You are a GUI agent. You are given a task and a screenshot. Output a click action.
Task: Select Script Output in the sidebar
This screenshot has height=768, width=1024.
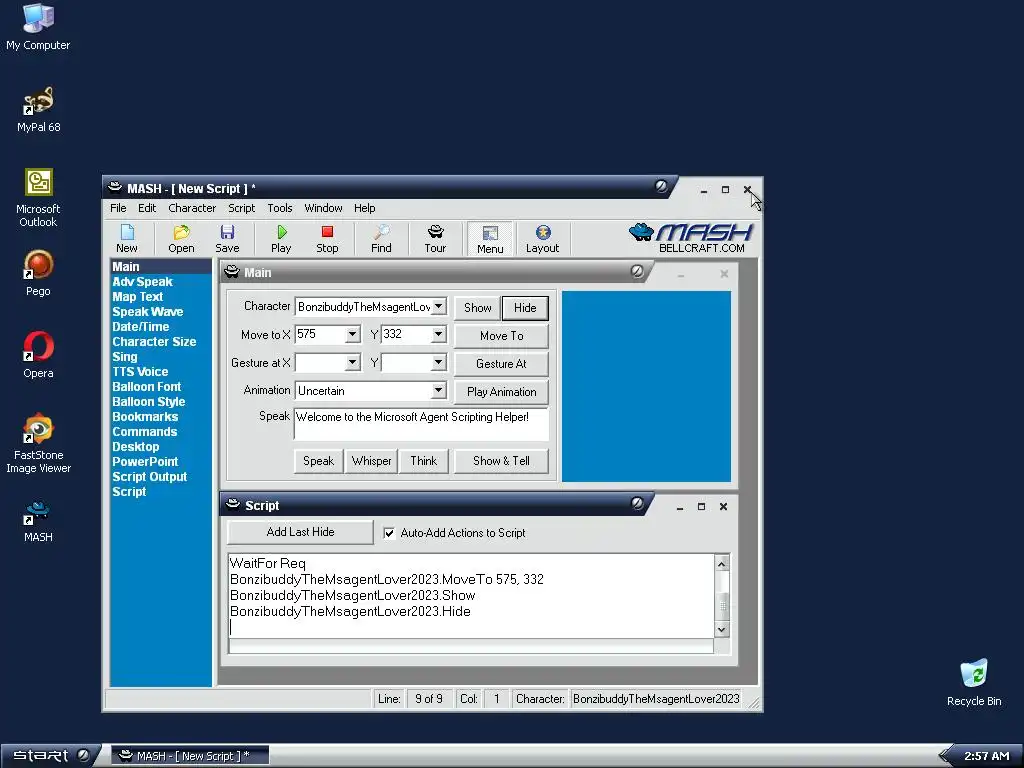[x=150, y=477]
